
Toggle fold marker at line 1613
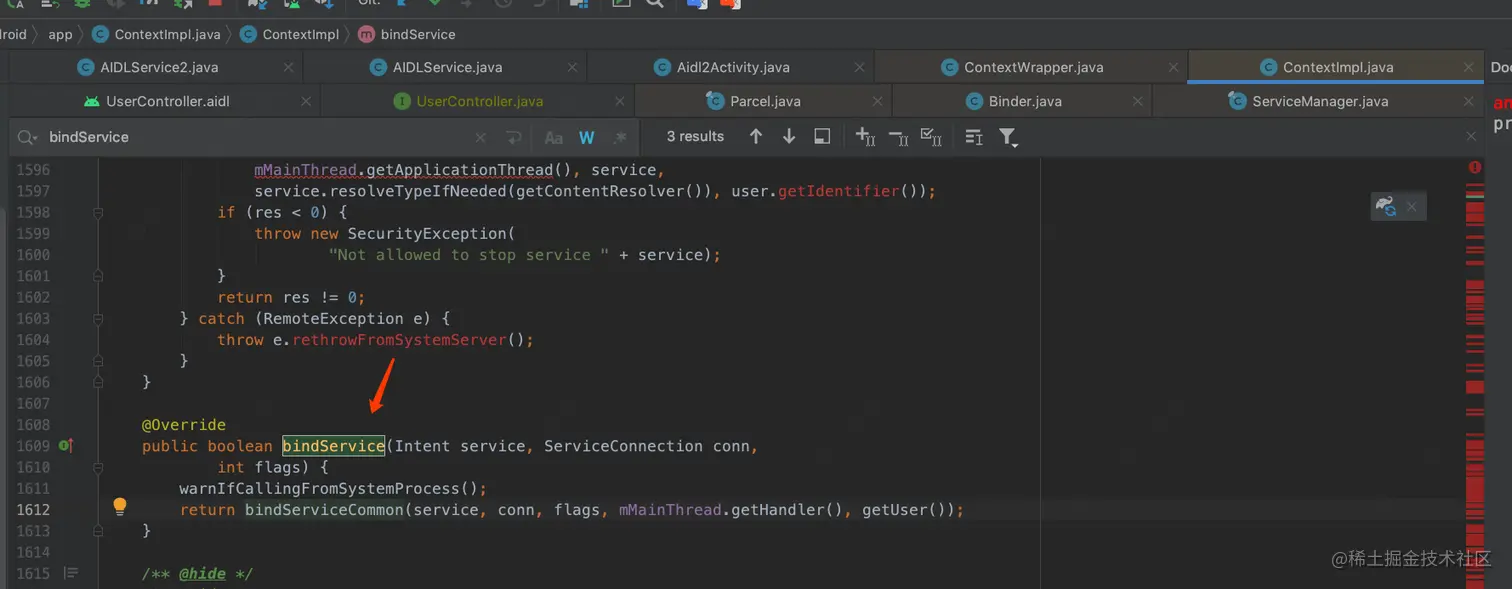[x=98, y=531]
